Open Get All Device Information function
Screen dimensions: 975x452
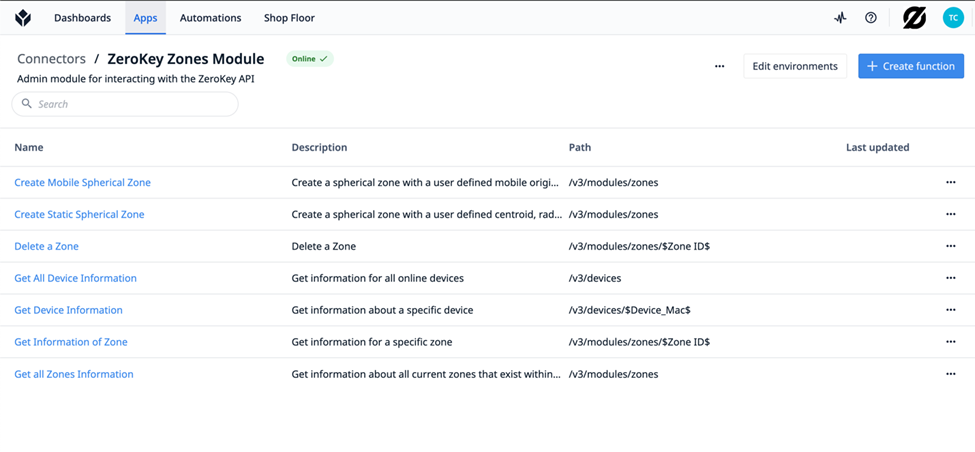pyautogui.click(x=75, y=278)
